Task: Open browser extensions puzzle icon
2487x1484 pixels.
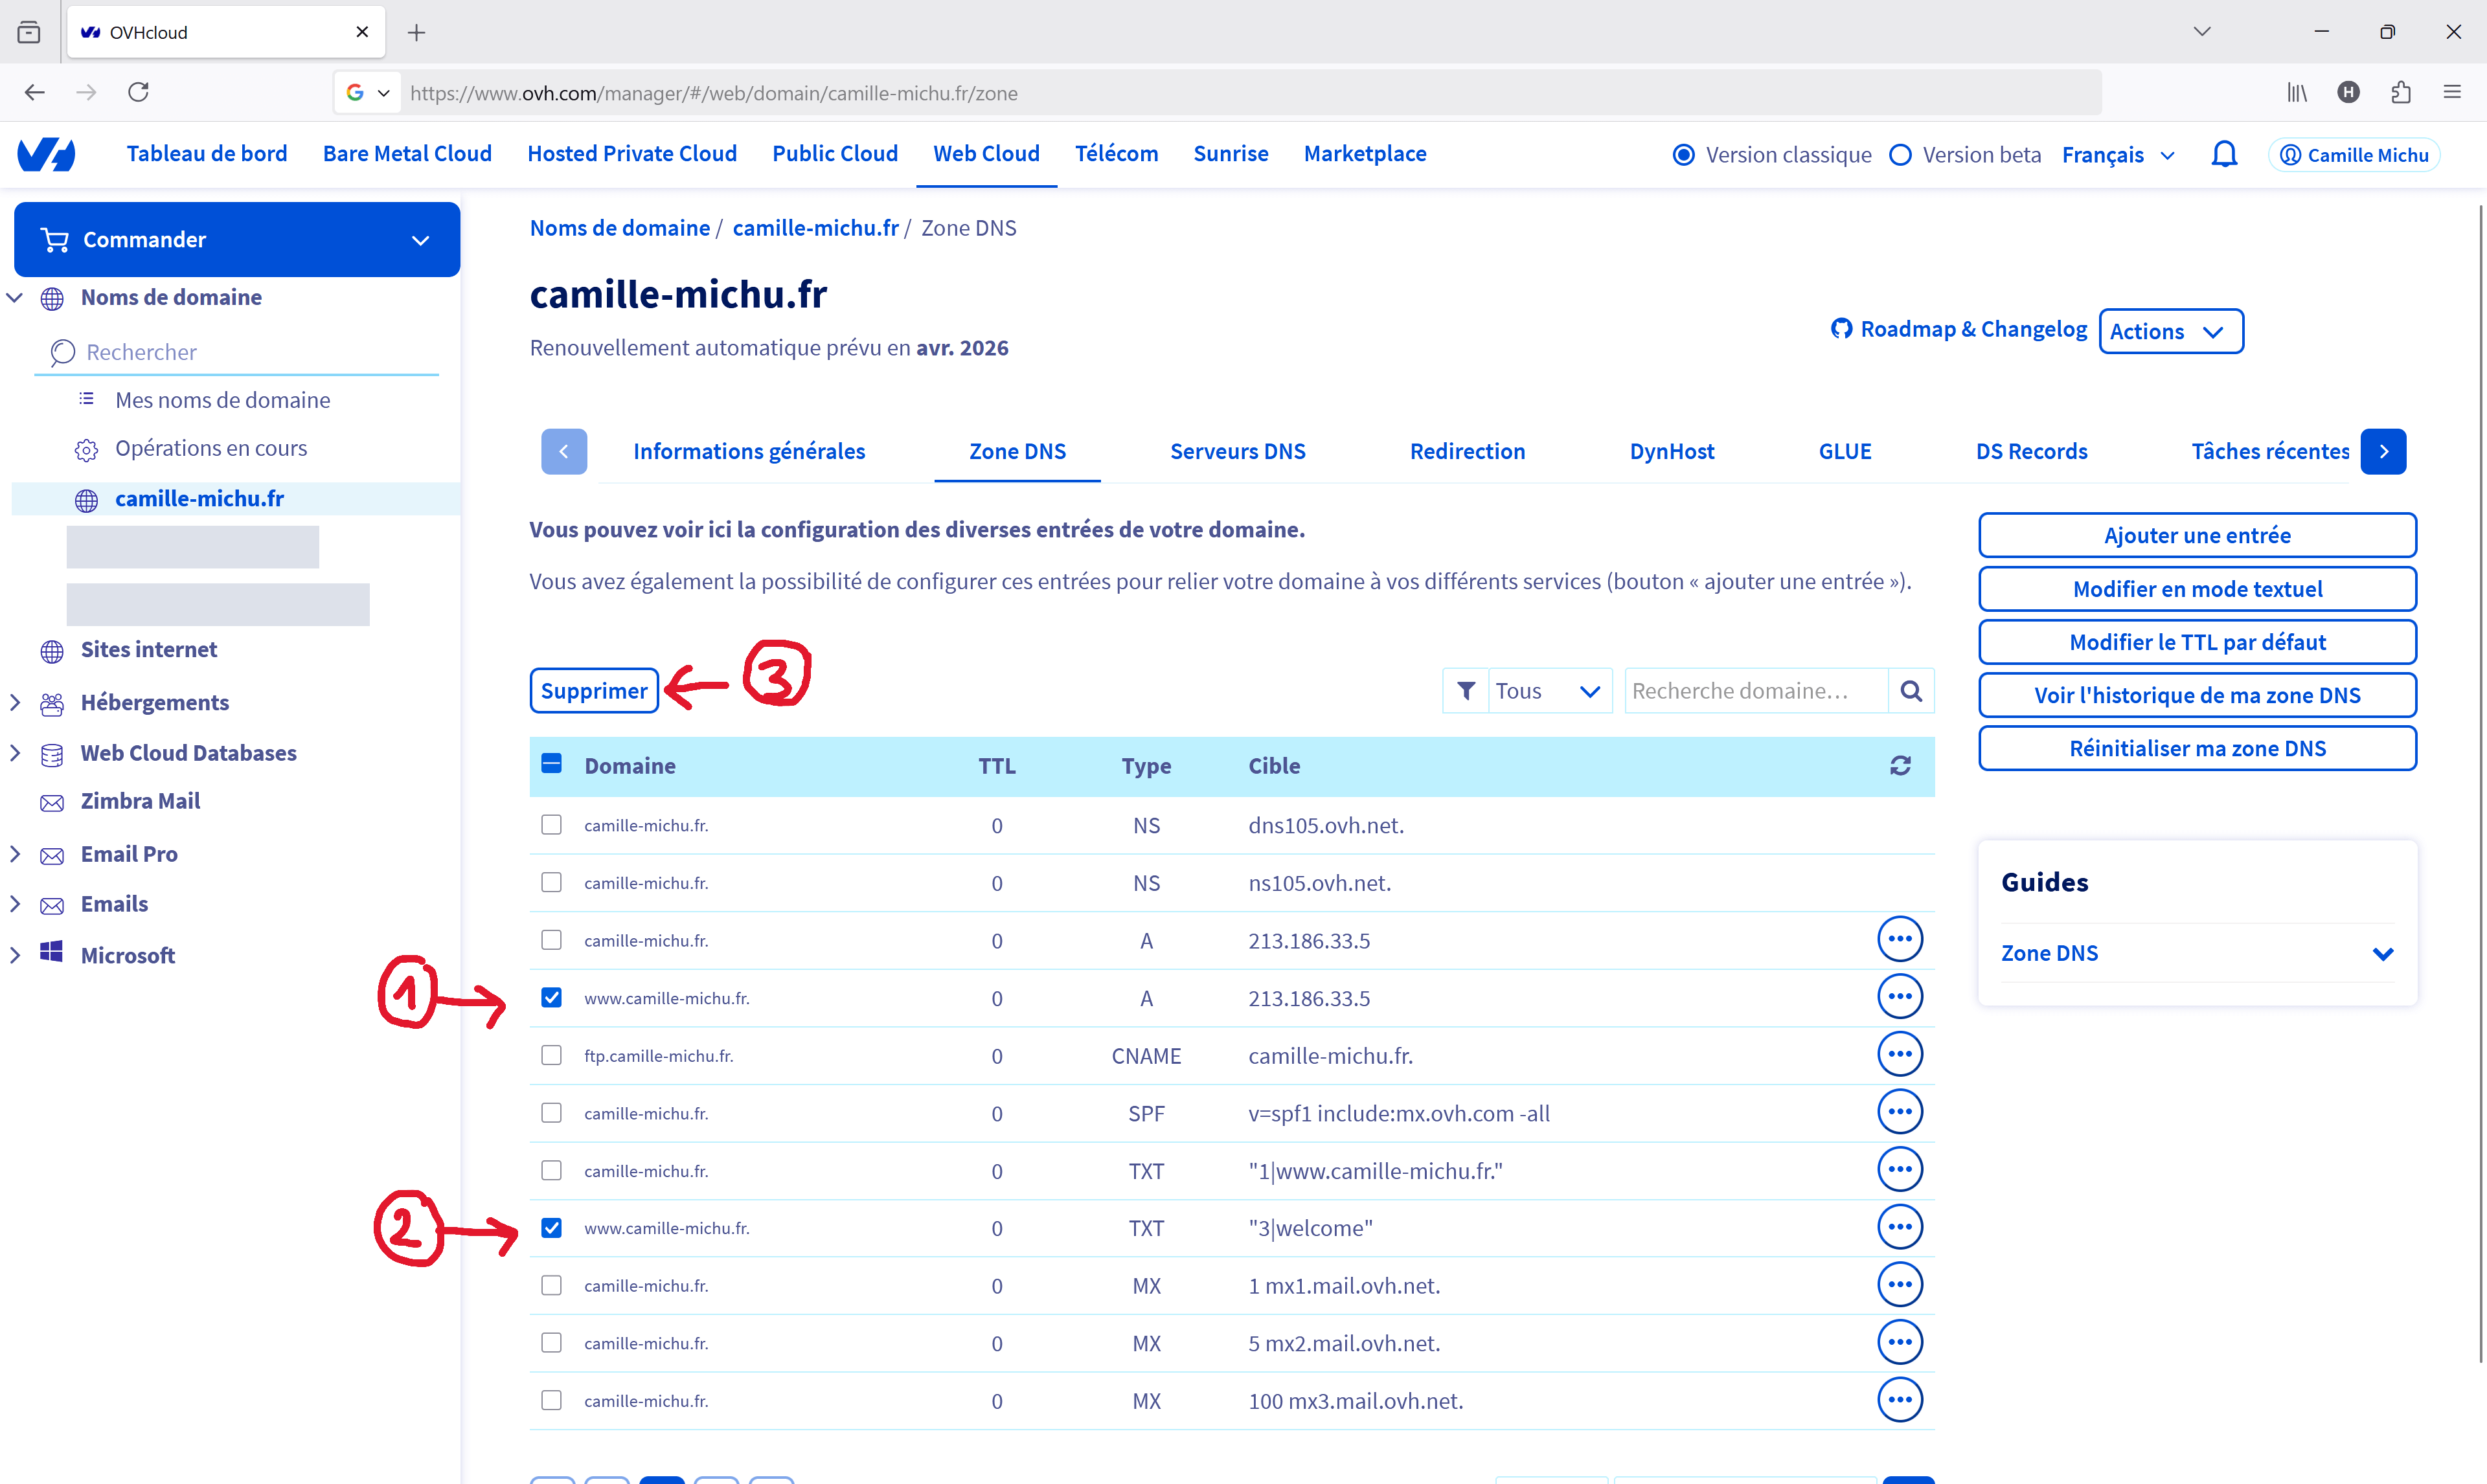Action: tap(2400, 92)
